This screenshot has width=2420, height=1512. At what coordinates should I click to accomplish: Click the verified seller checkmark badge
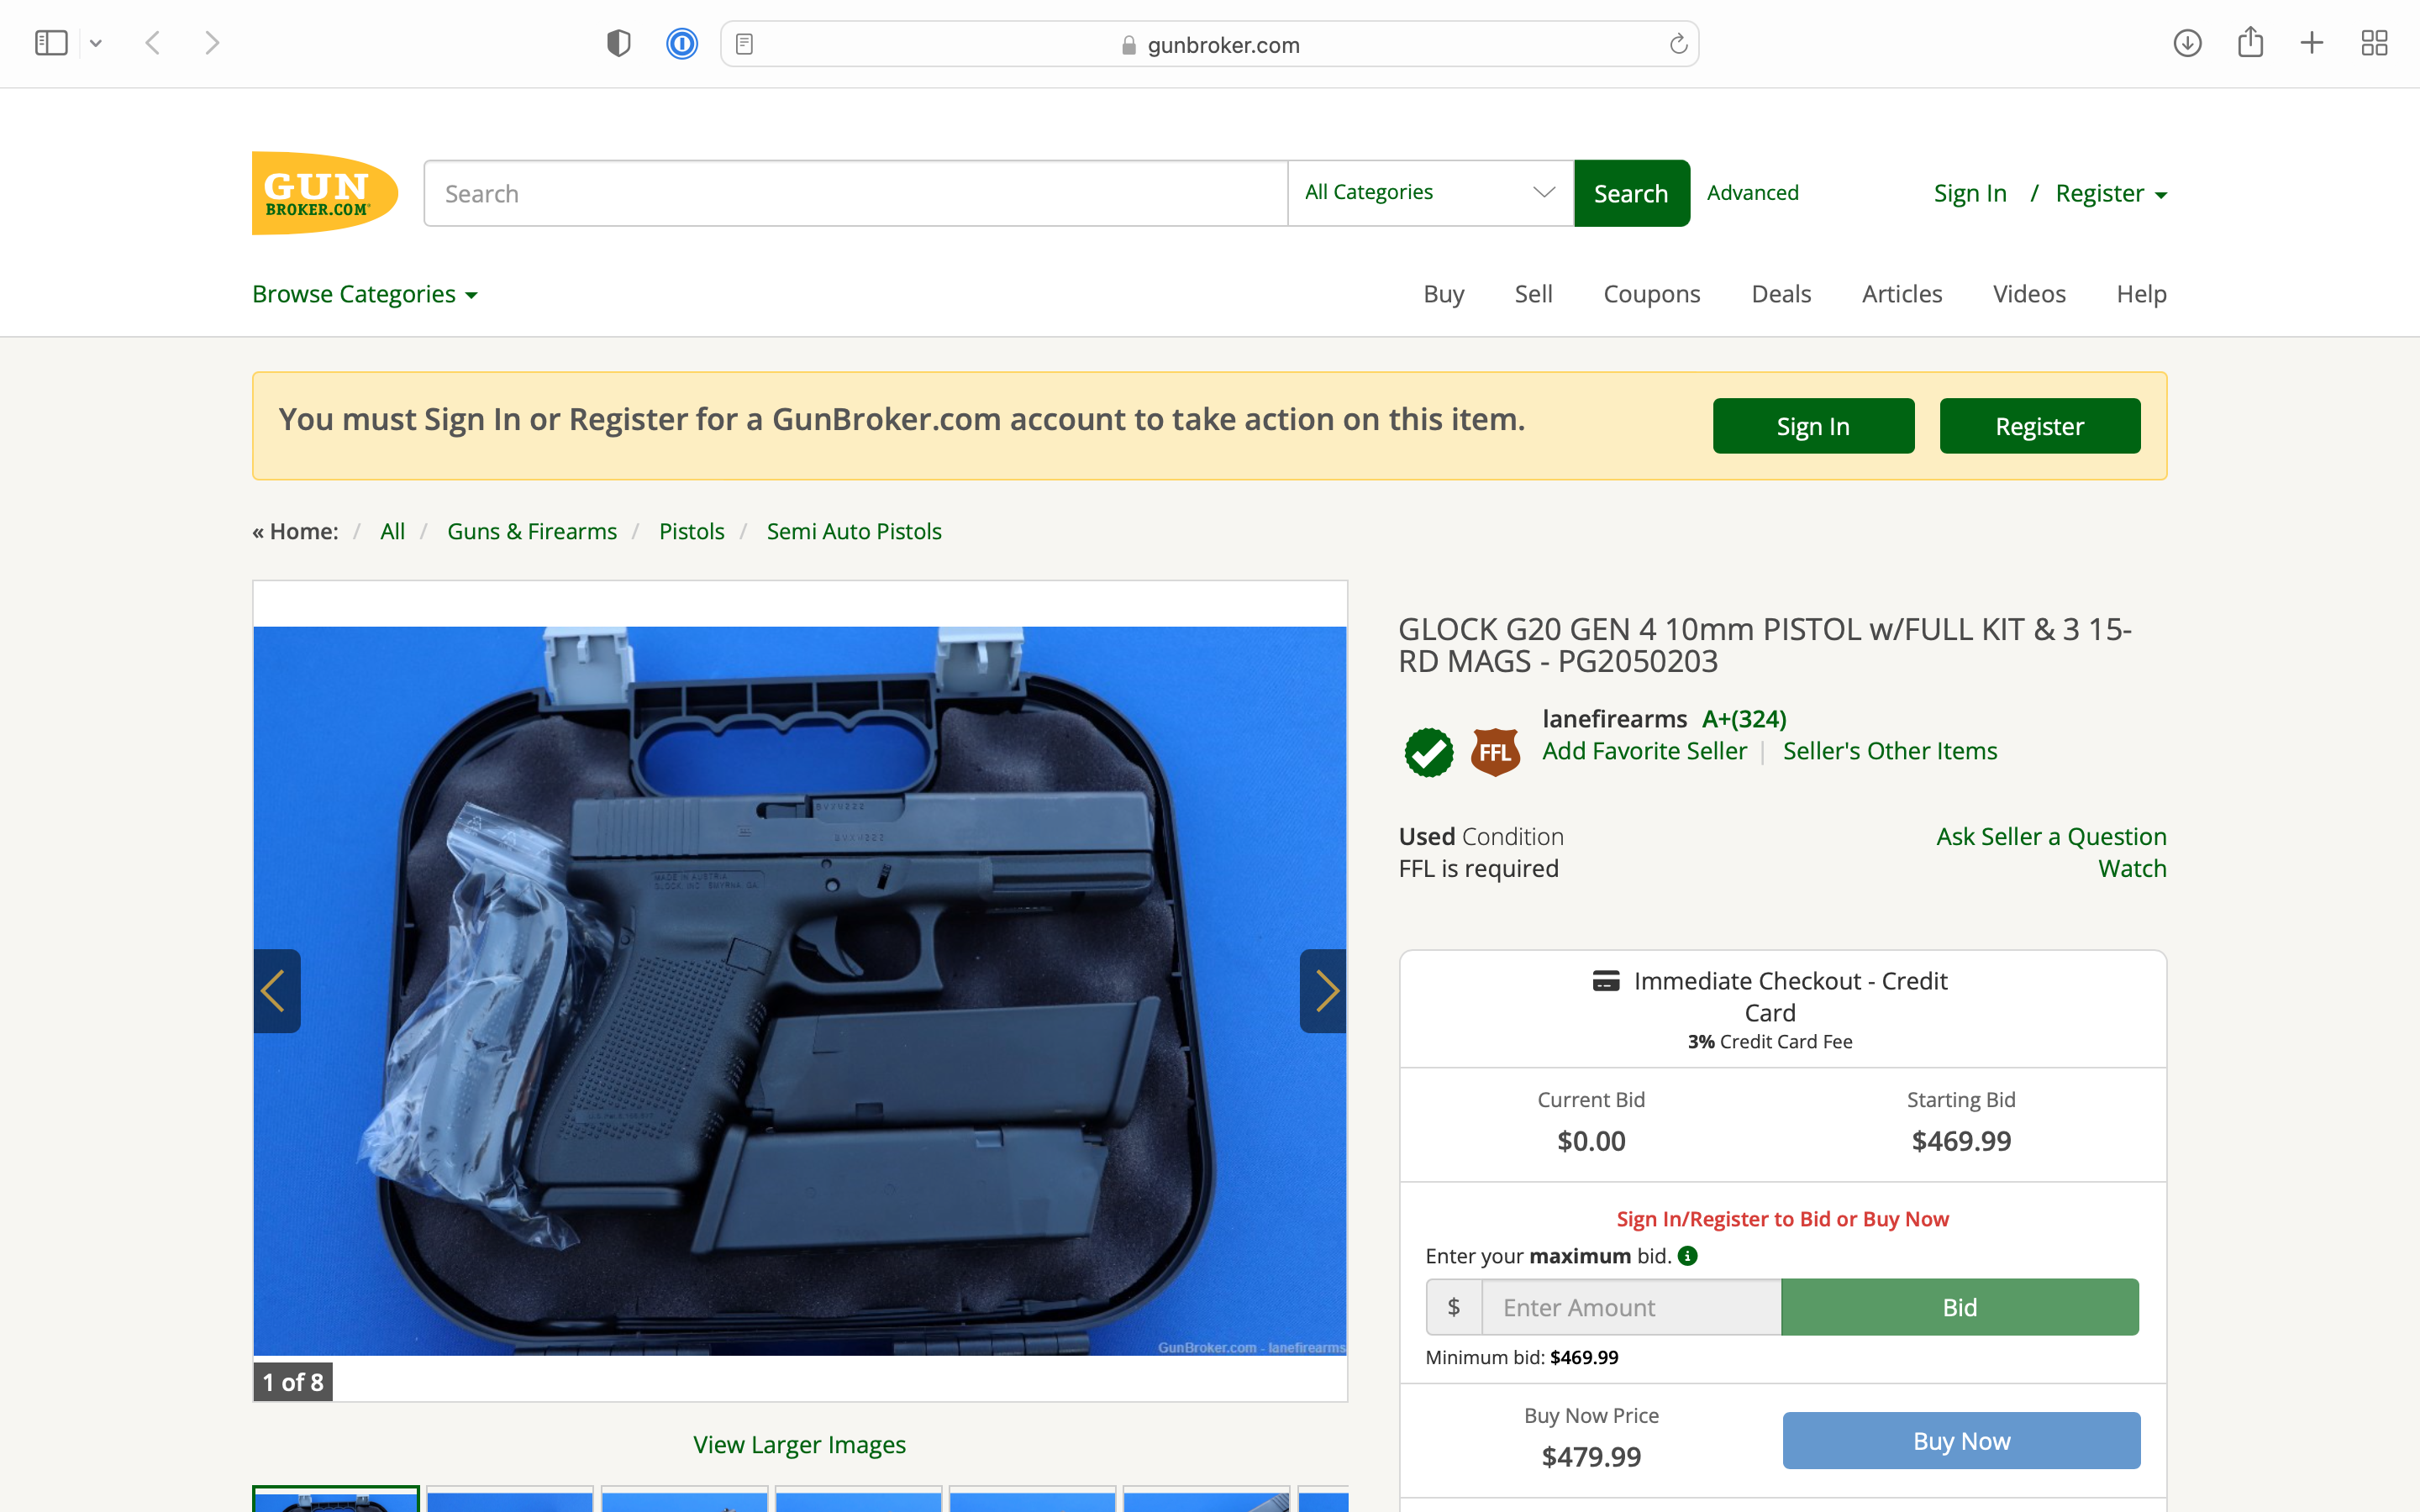click(1429, 752)
